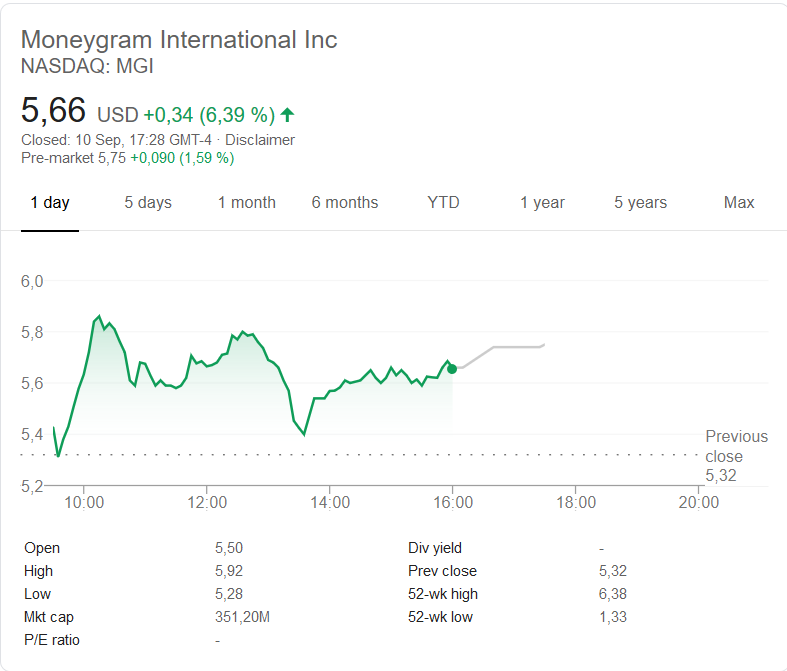Click the 52-wk high value 6,38
The image size is (787, 671).
click(612, 594)
